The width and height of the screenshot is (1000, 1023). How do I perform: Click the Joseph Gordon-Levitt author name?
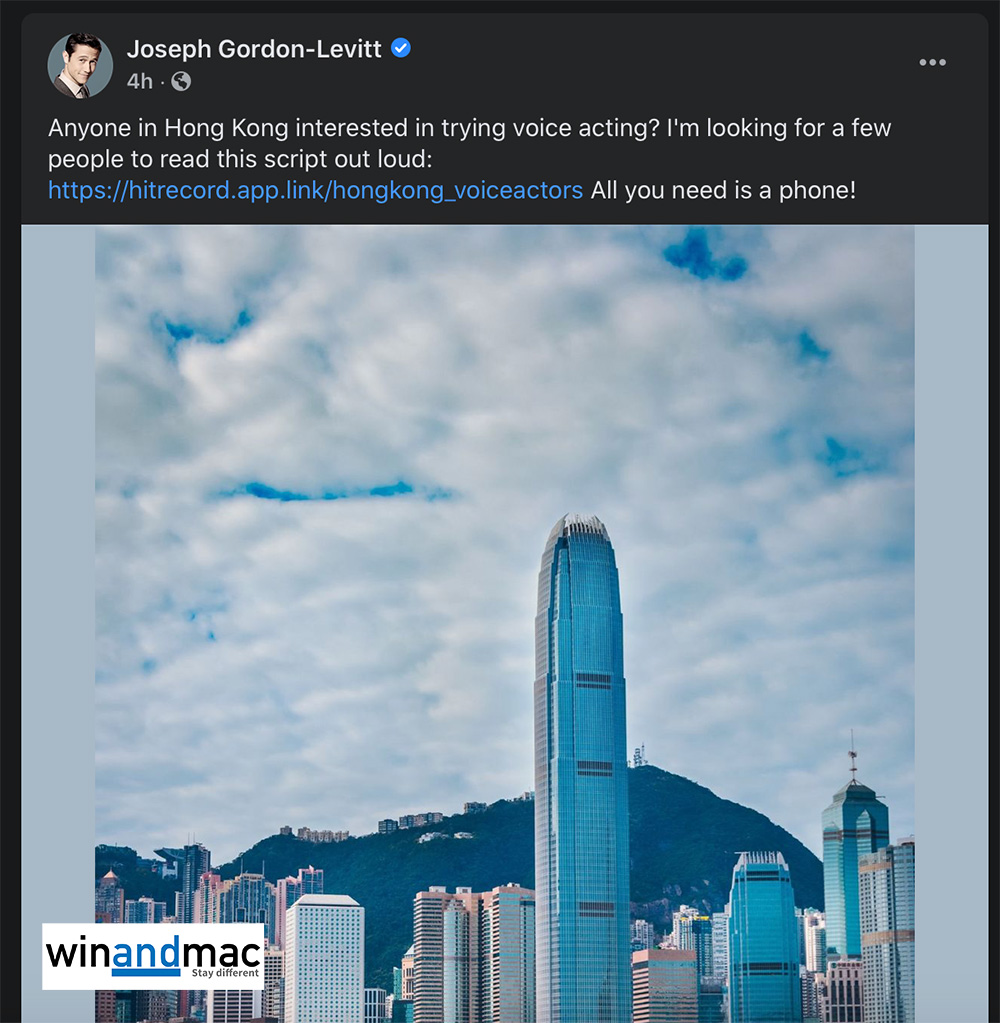254,49
